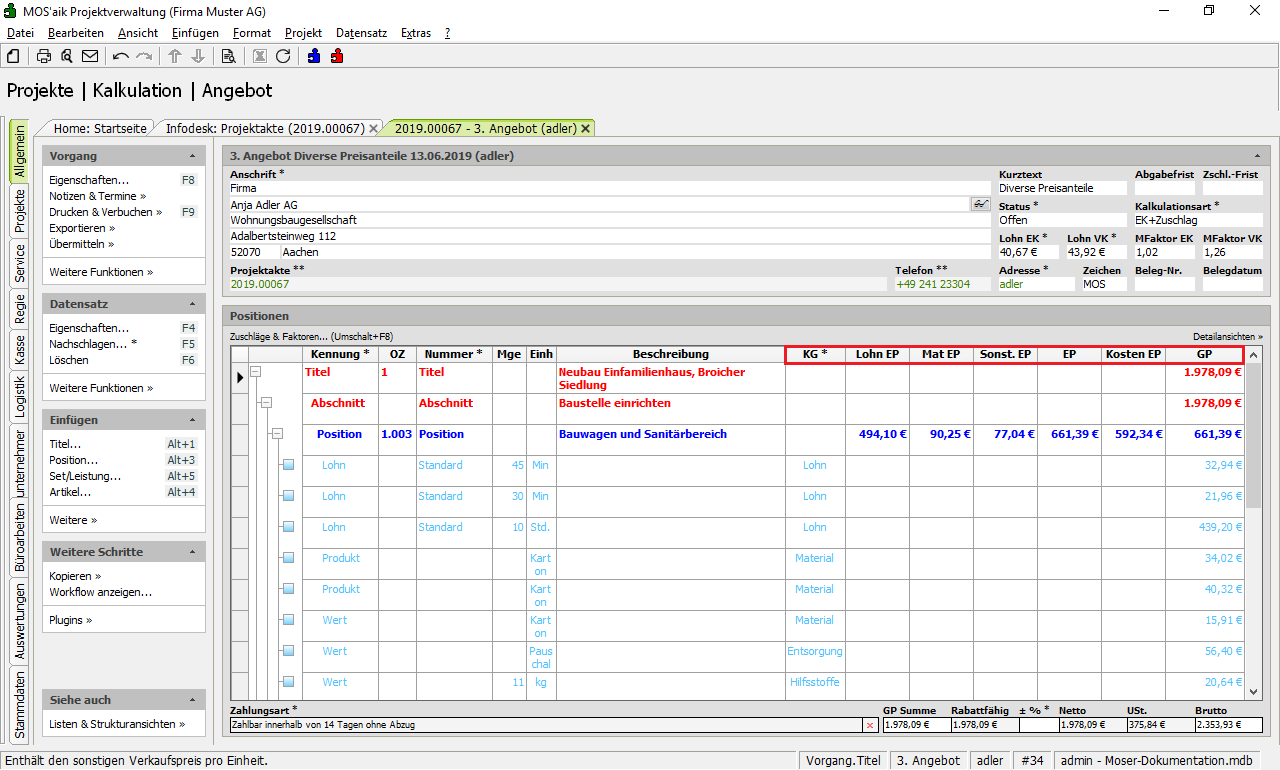Screen dimensions: 1280x770
Task: Switch to Infodesk: Projektakte tab
Action: pos(265,128)
